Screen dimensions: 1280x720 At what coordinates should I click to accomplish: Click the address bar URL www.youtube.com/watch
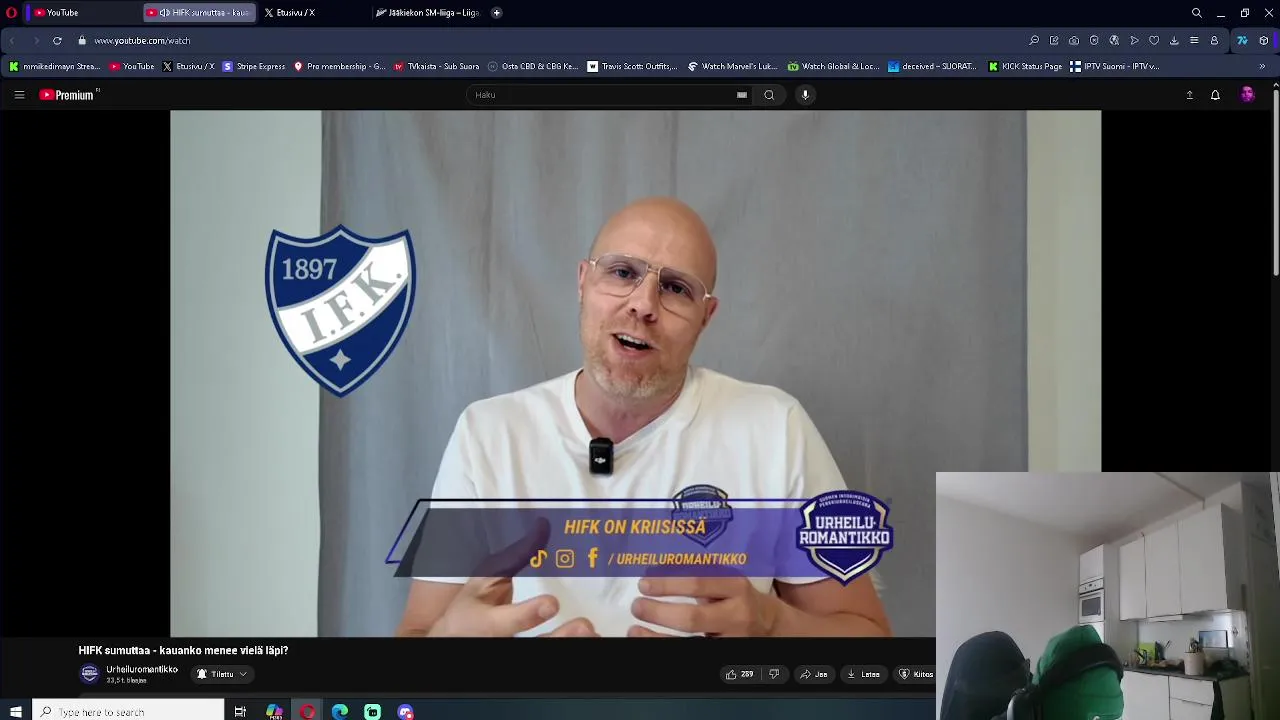142,41
